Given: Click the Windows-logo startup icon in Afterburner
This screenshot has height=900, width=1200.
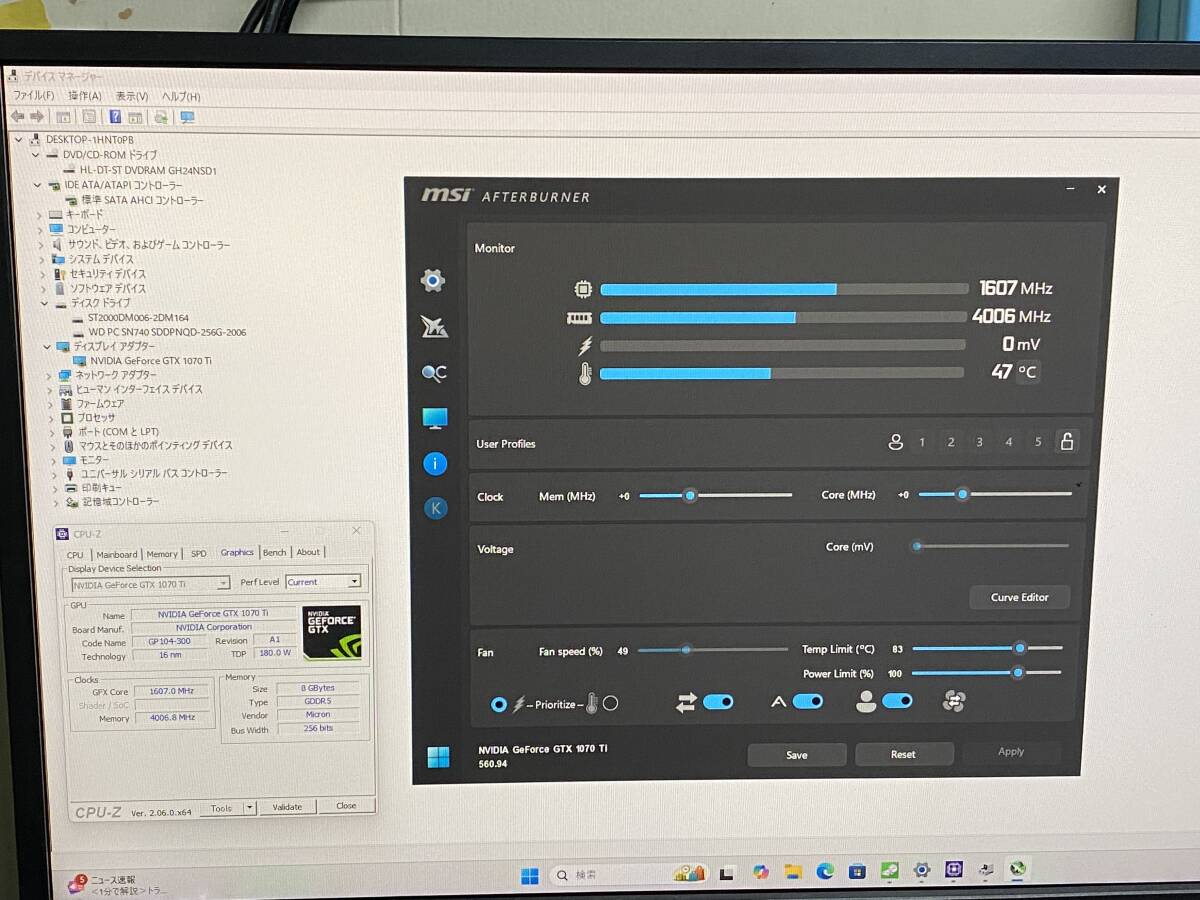Looking at the screenshot, I should click(x=438, y=757).
